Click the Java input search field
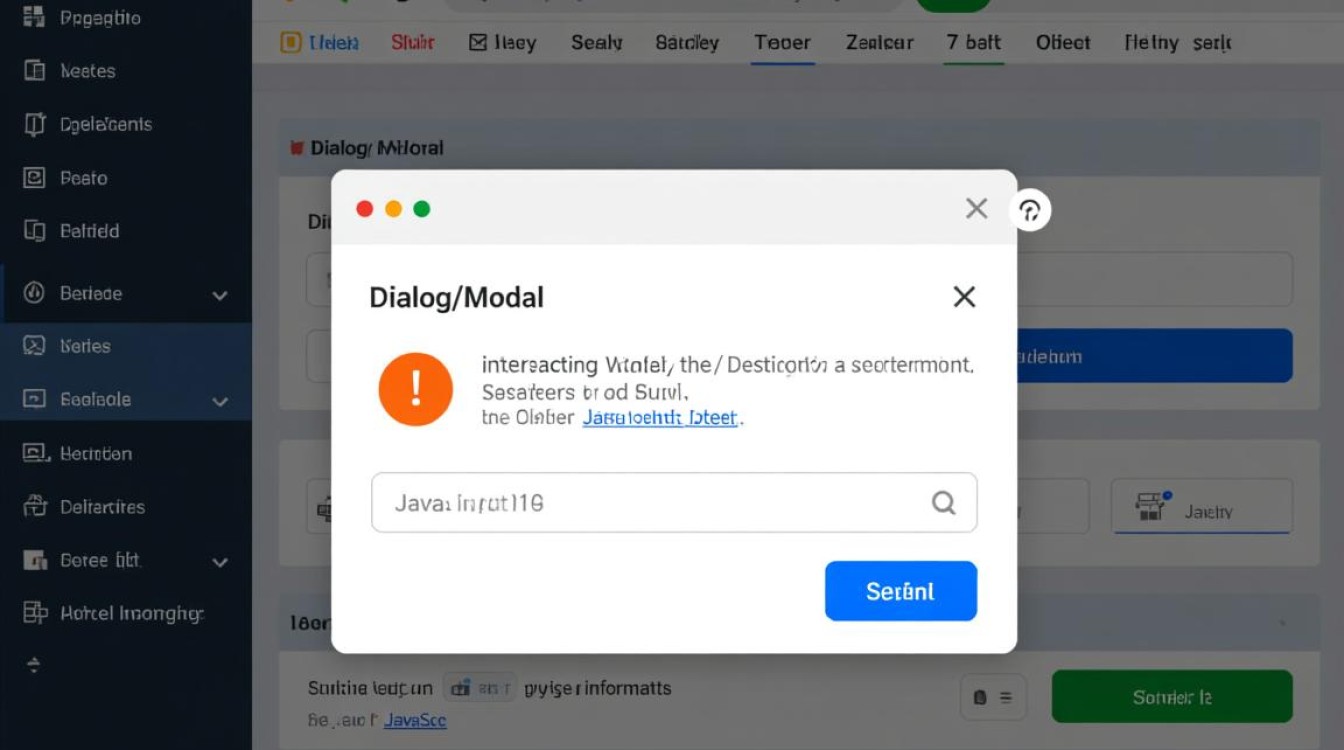 674,502
